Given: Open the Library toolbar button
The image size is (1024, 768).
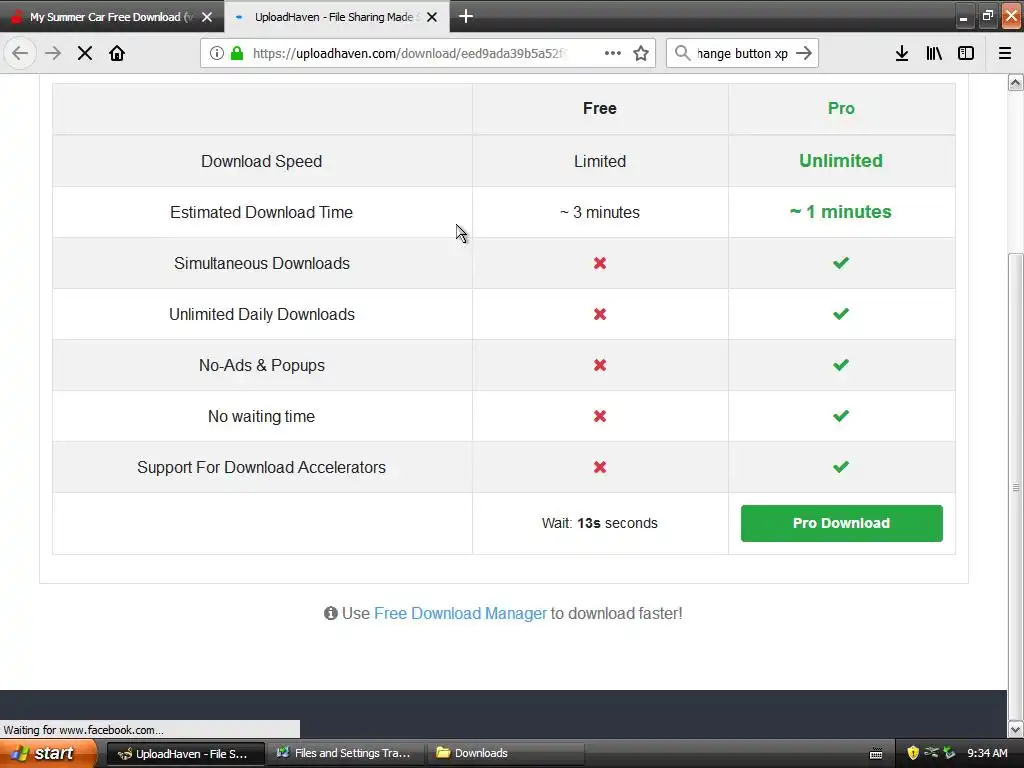Looking at the screenshot, I should [x=934, y=53].
